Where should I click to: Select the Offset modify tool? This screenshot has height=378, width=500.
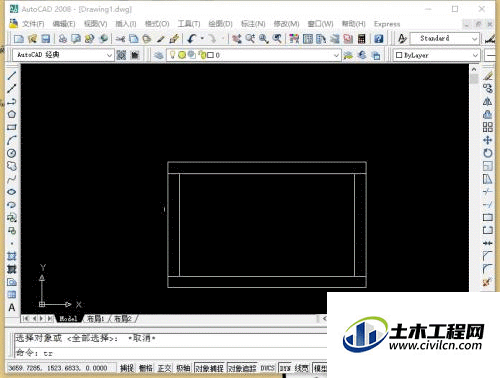(488, 114)
